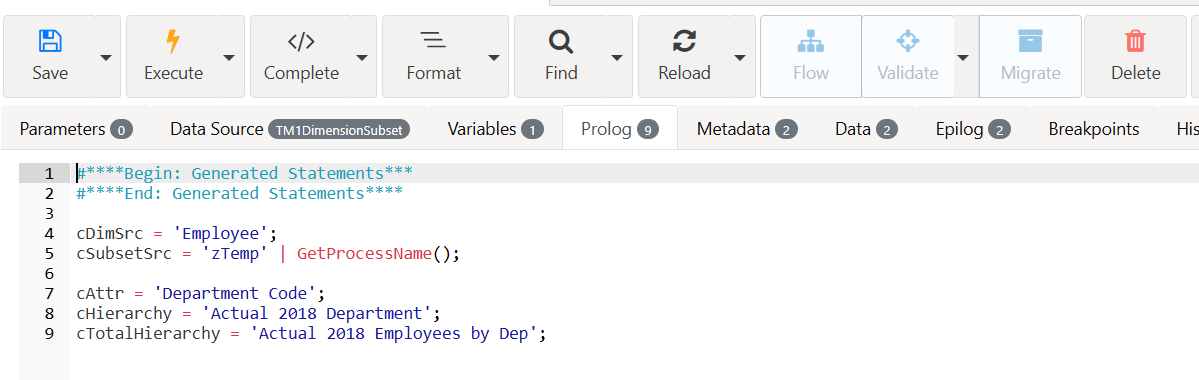Switch to the Variables tab
This screenshot has width=1199, height=380.
(495, 129)
